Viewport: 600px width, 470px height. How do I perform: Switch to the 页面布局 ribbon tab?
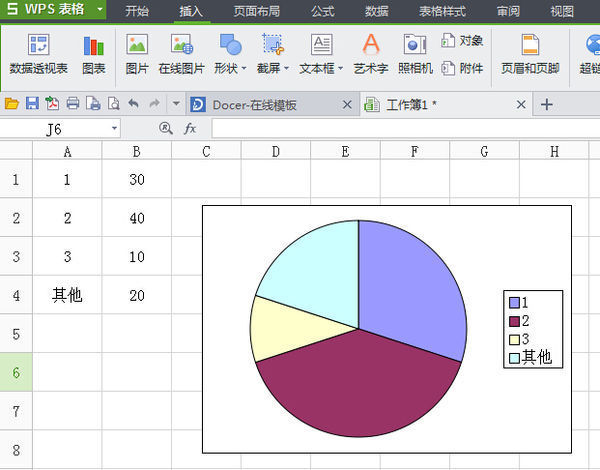tap(257, 11)
